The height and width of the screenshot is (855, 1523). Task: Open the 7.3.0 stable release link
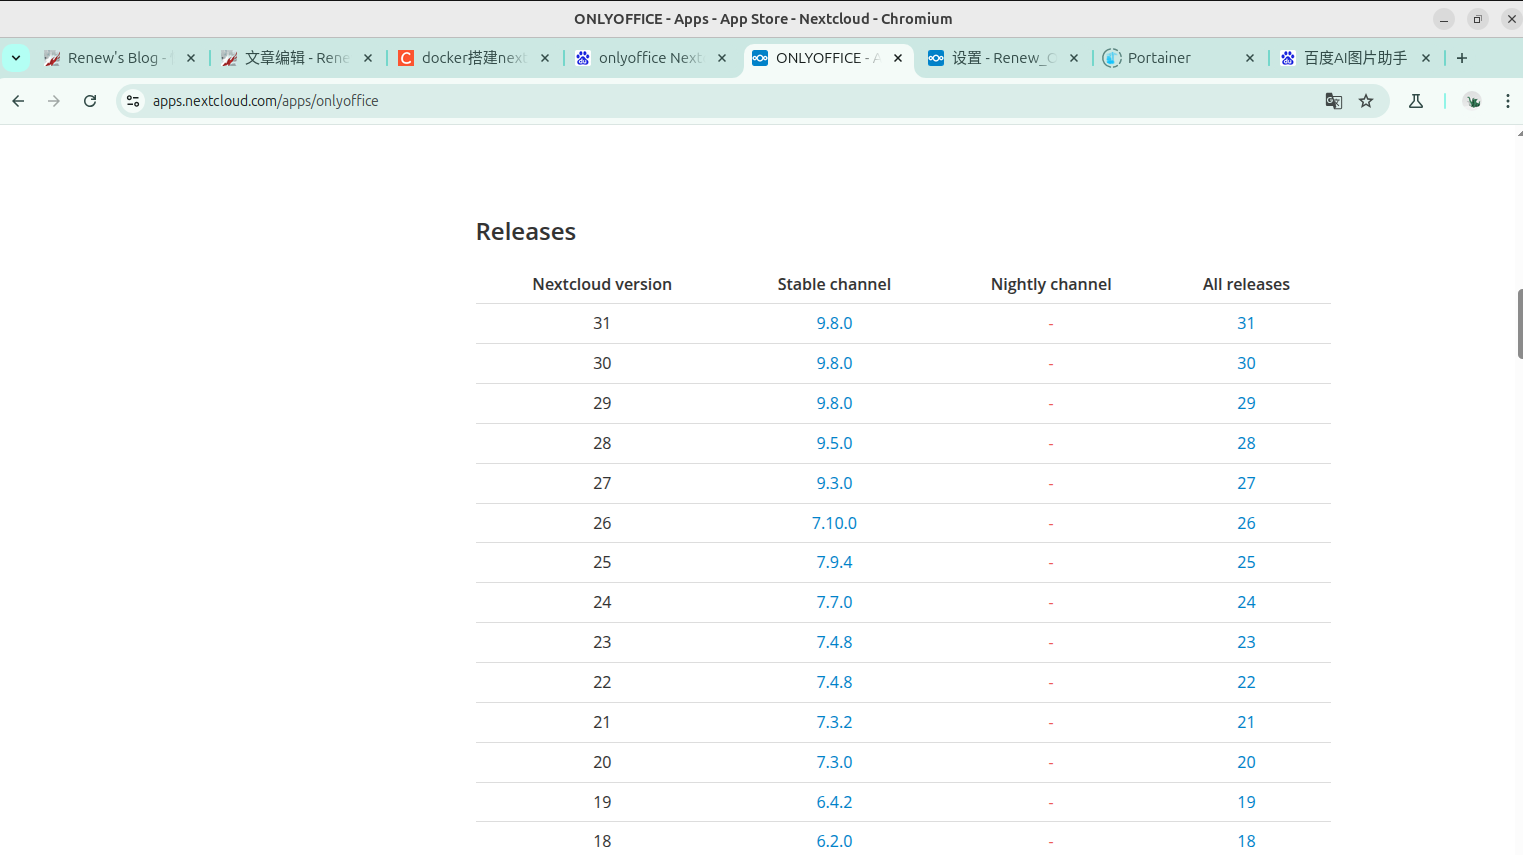coord(834,762)
